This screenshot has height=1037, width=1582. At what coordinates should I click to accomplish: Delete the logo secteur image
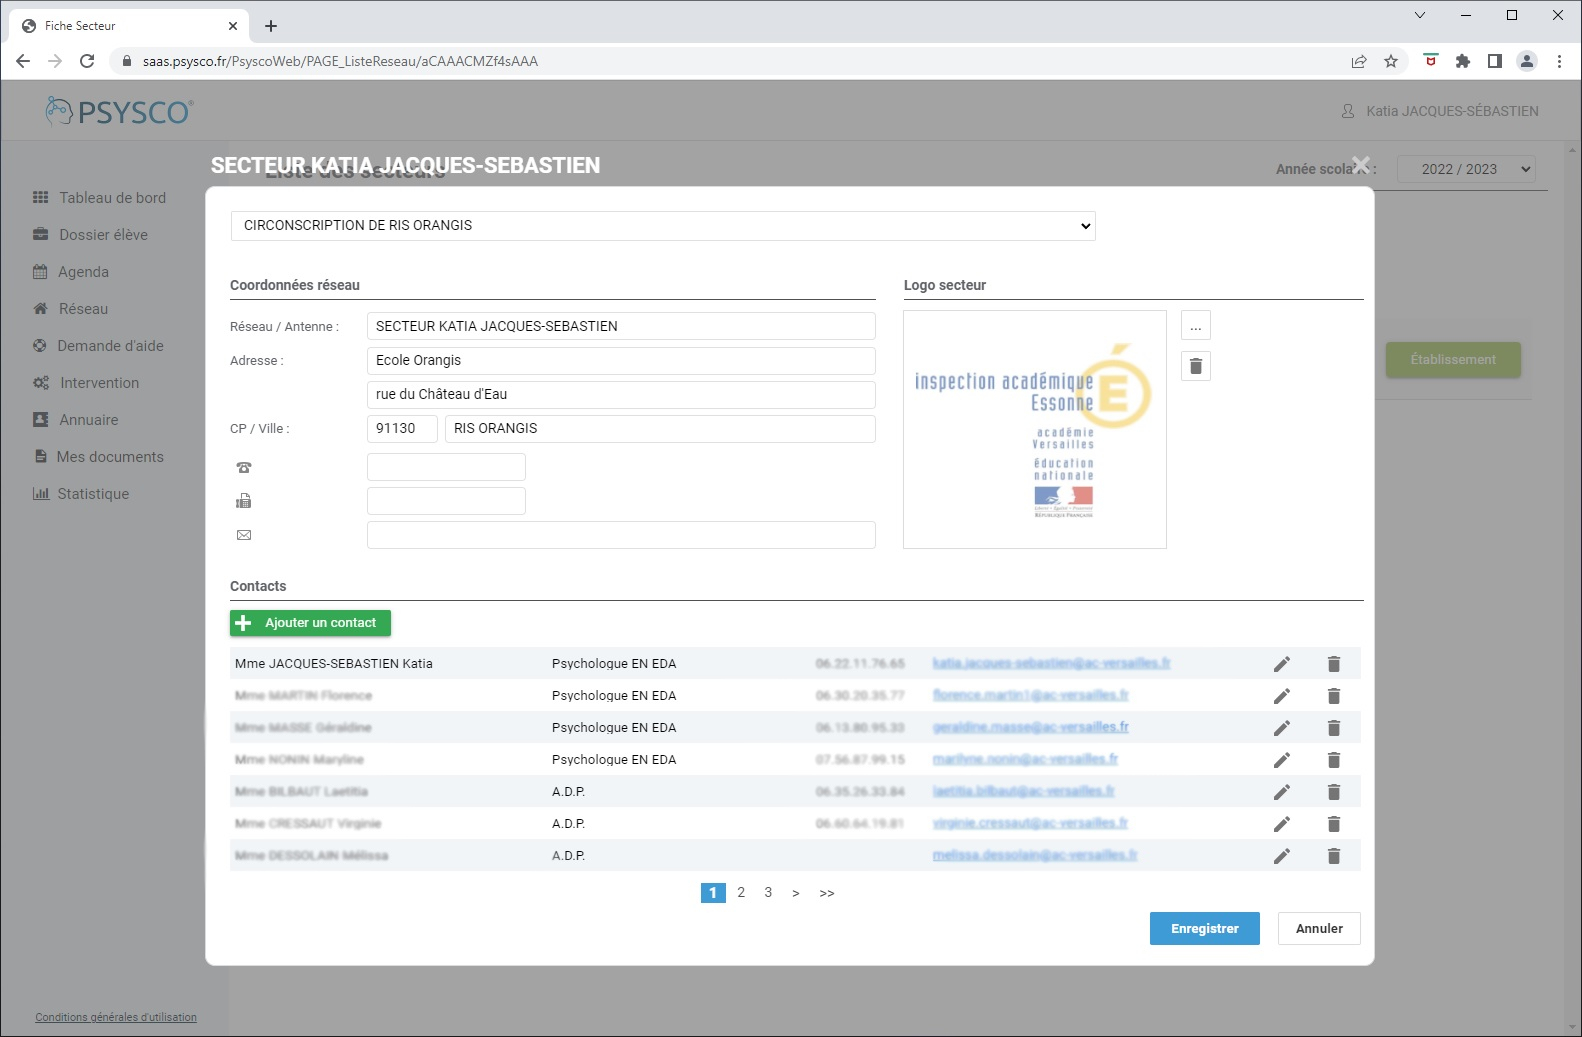pos(1195,366)
